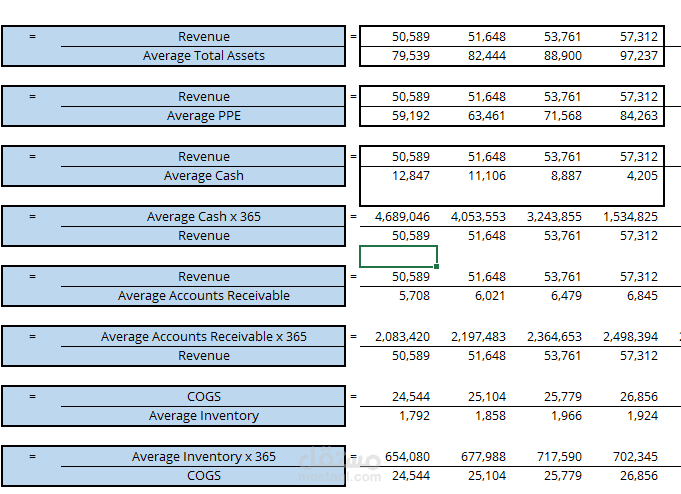Image resolution: width=681 pixels, height=494 pixels.
Task: Click the 'Average Accounts Receivable' denominator label
Action: 204,295
